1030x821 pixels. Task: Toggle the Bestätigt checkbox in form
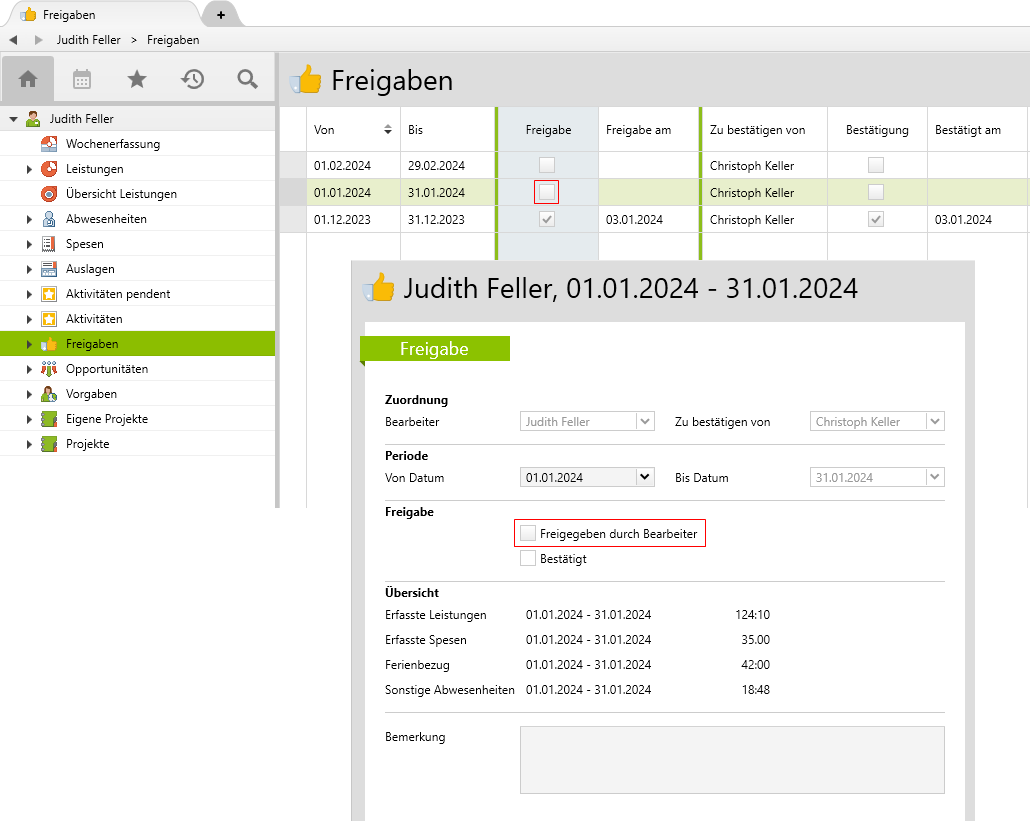pos(528,559)
